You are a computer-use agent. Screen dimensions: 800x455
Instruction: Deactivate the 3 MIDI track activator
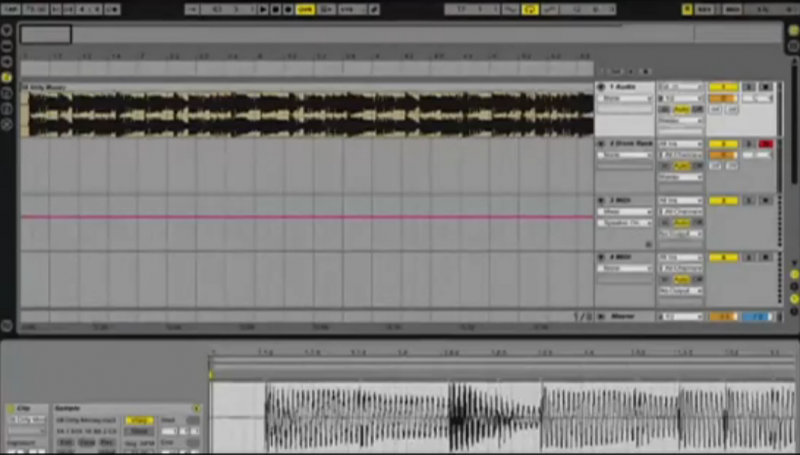(x=723, y=201)
